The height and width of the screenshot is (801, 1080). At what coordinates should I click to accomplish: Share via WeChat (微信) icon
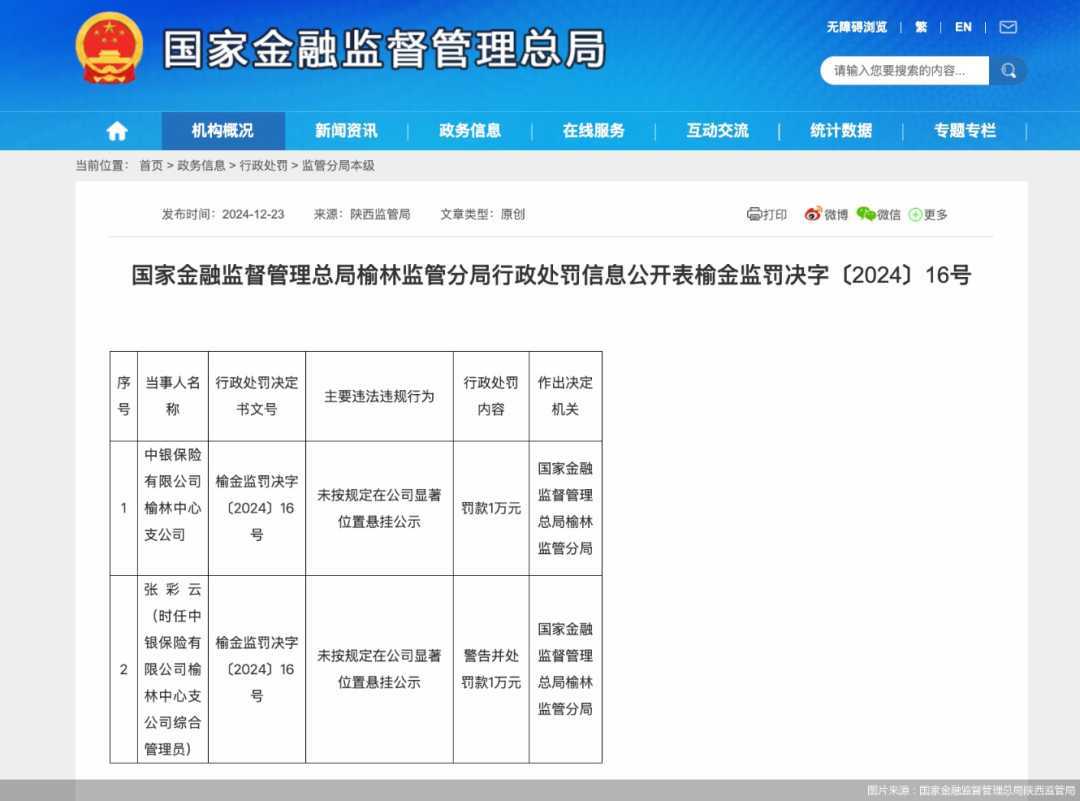[x=866, y=214]
